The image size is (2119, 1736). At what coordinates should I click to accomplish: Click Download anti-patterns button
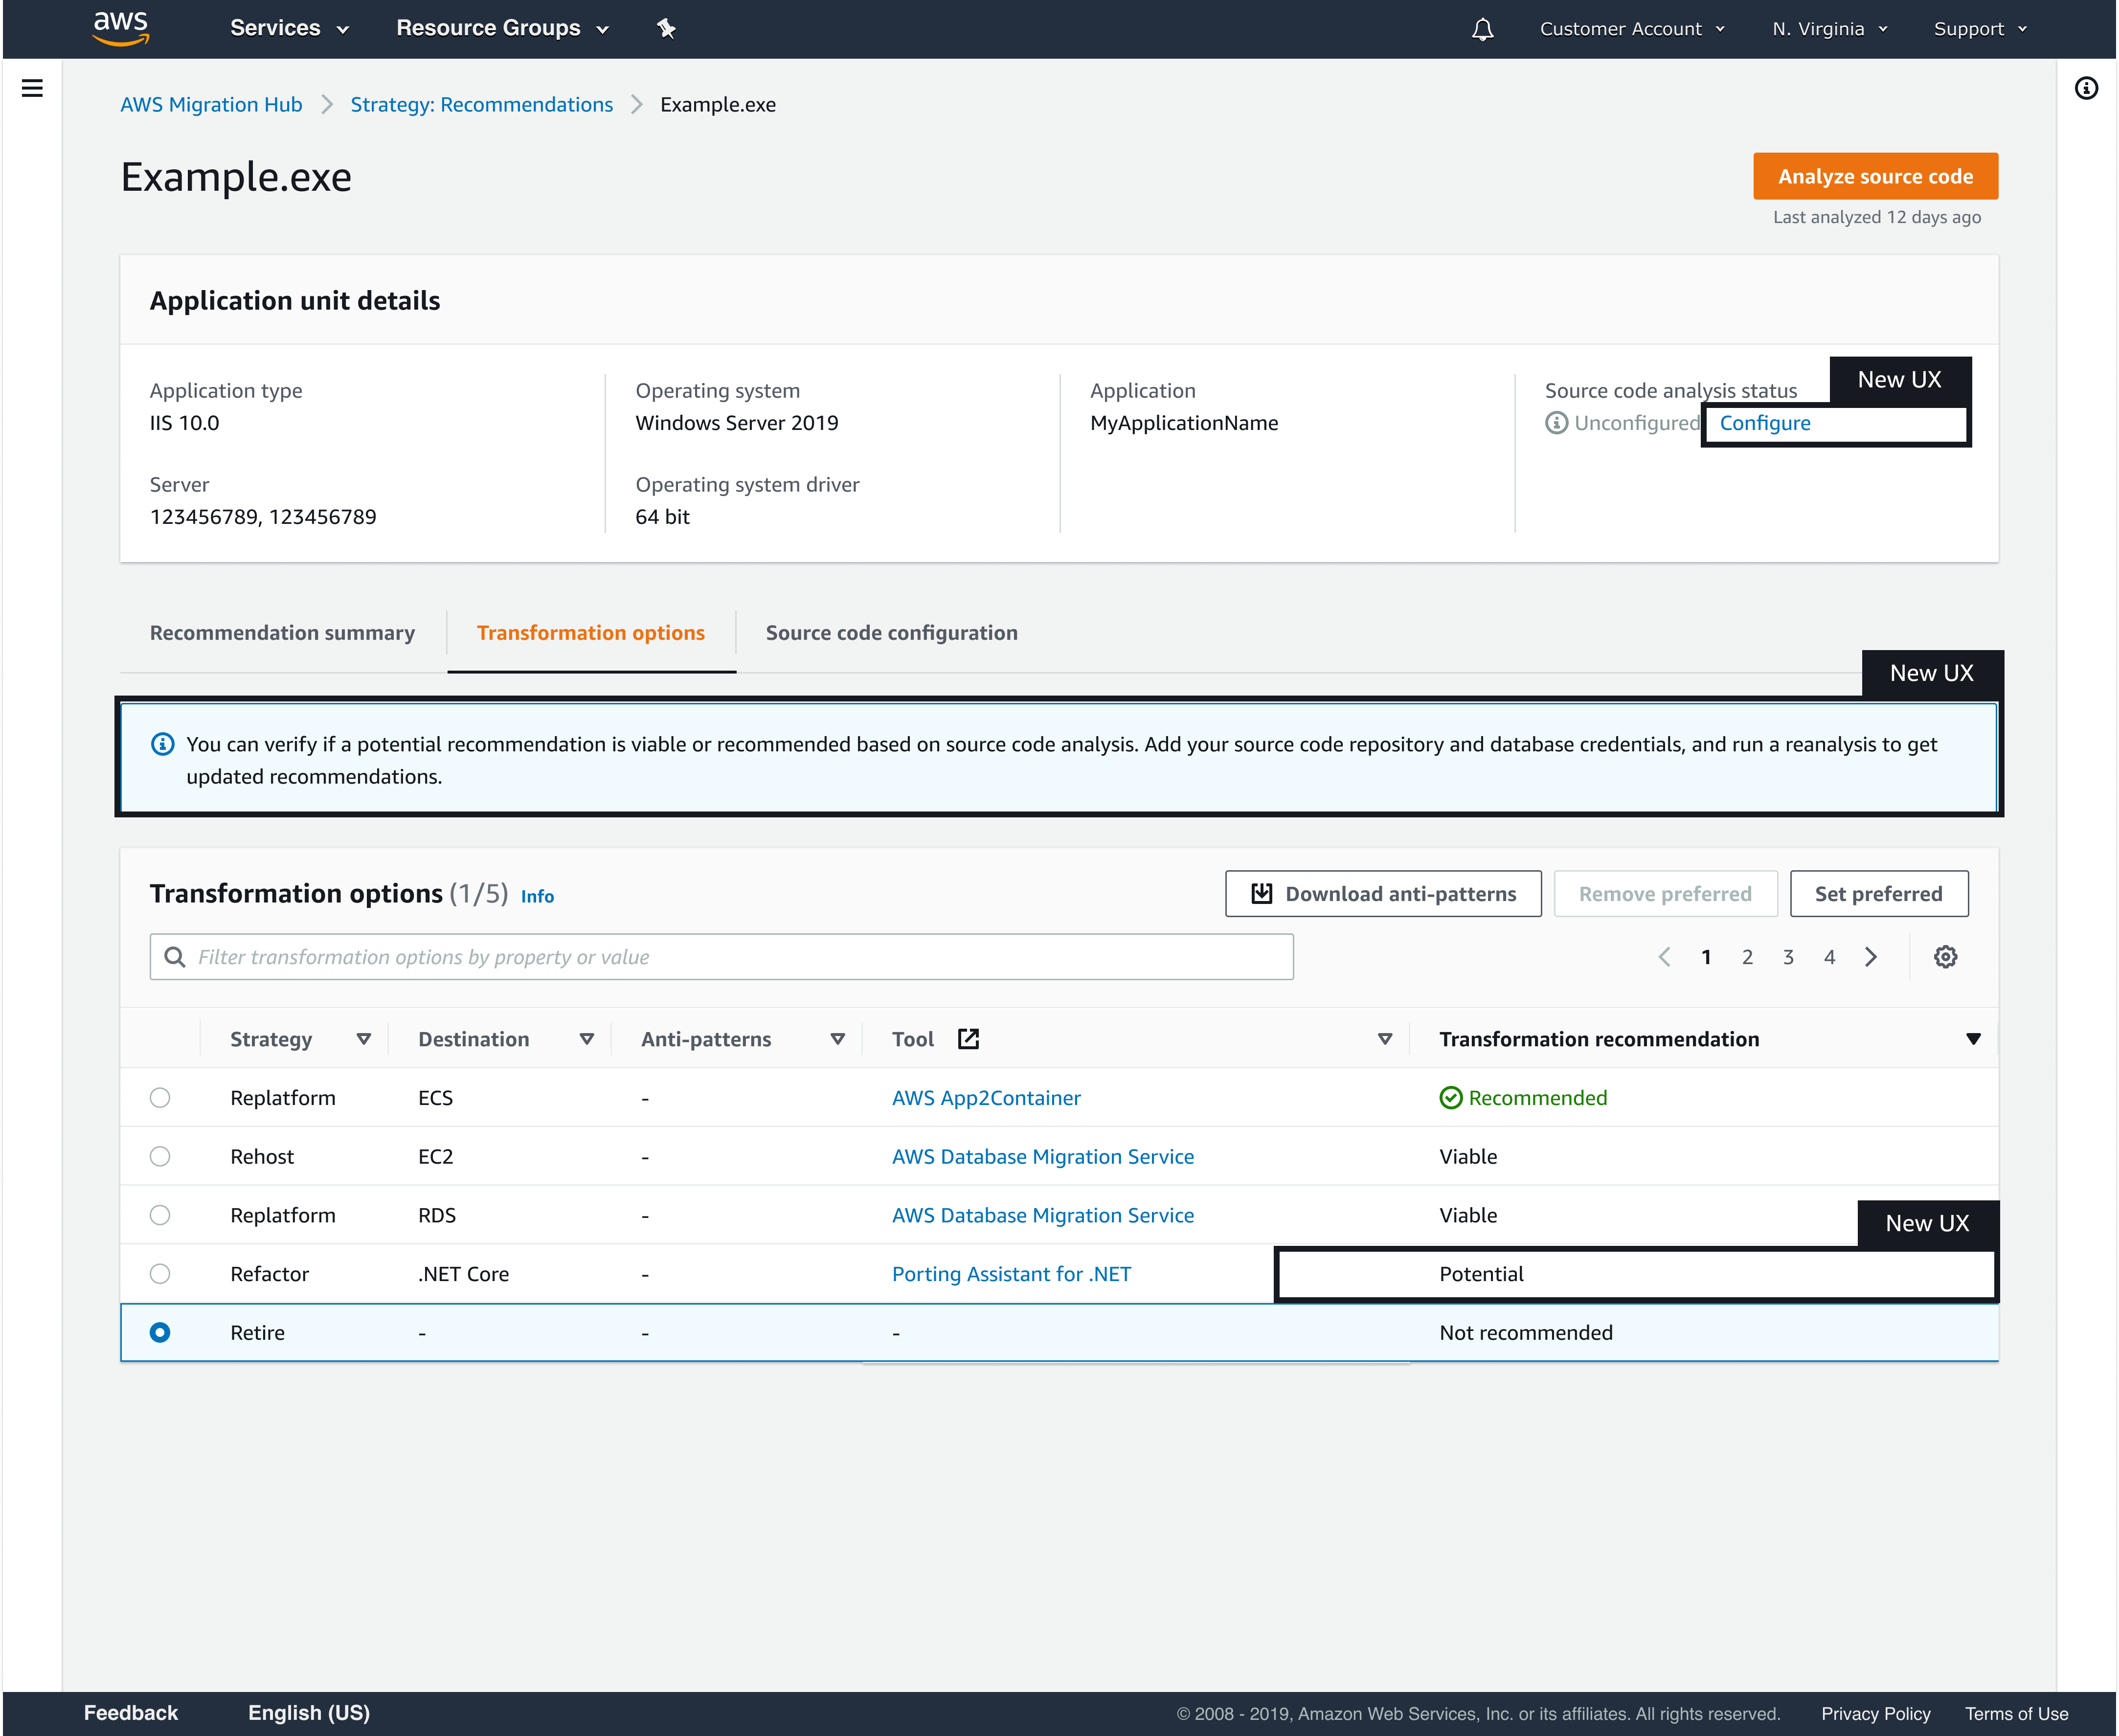tap(1382, 894)
